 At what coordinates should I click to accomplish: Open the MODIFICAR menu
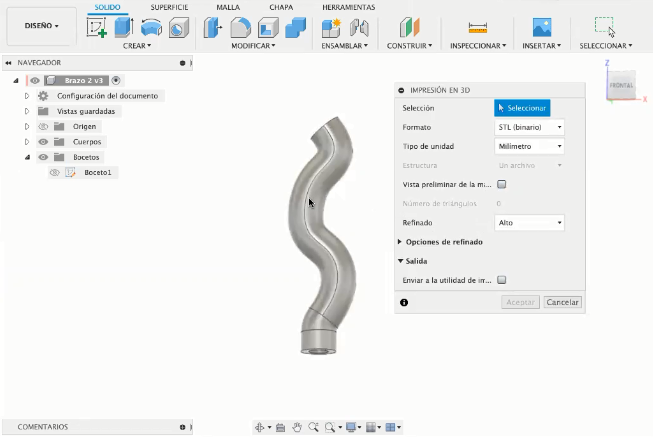pyautogui.click(x=253, y=45)
